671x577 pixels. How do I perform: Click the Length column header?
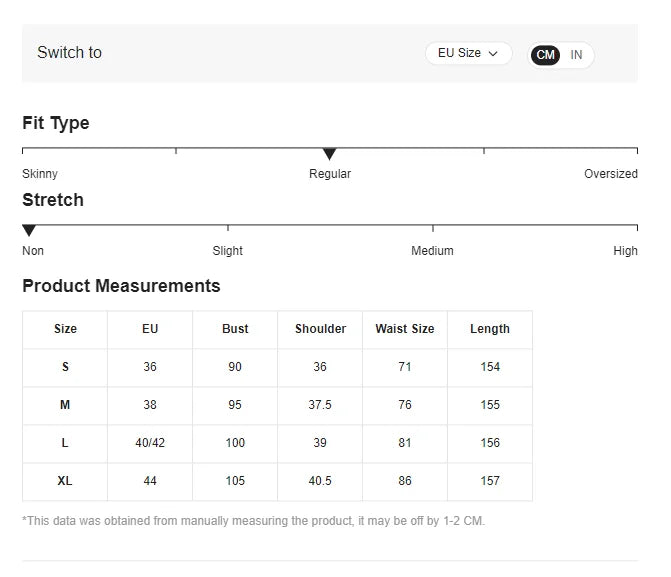click(x=489, y=329)
